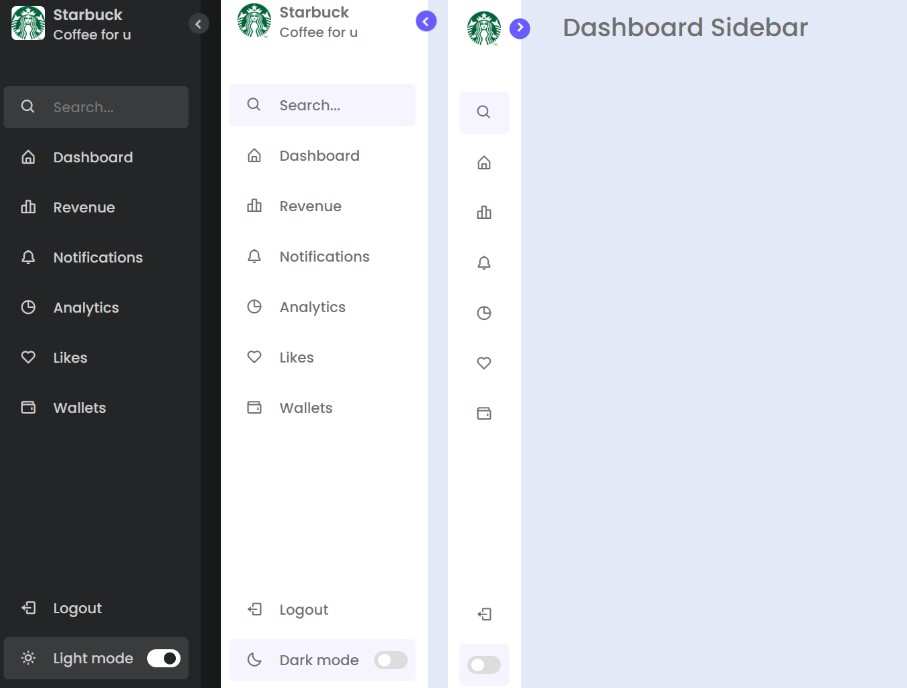Open Revenue in the dark sidebar
Viewport: 907px width, 688px height.
click(84, 207)
